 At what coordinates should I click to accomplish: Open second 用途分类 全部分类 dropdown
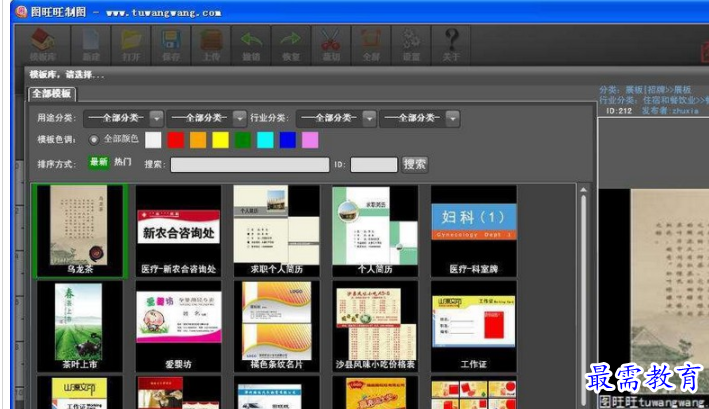(206, 118)
